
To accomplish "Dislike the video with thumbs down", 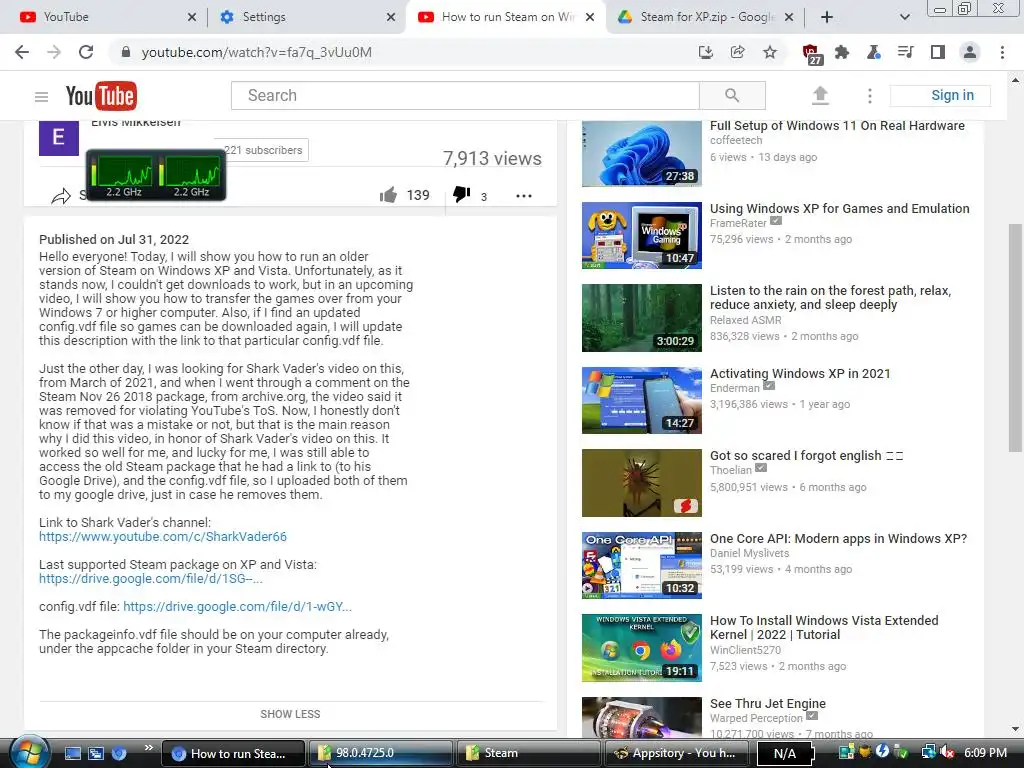I will tap(461, 194).
